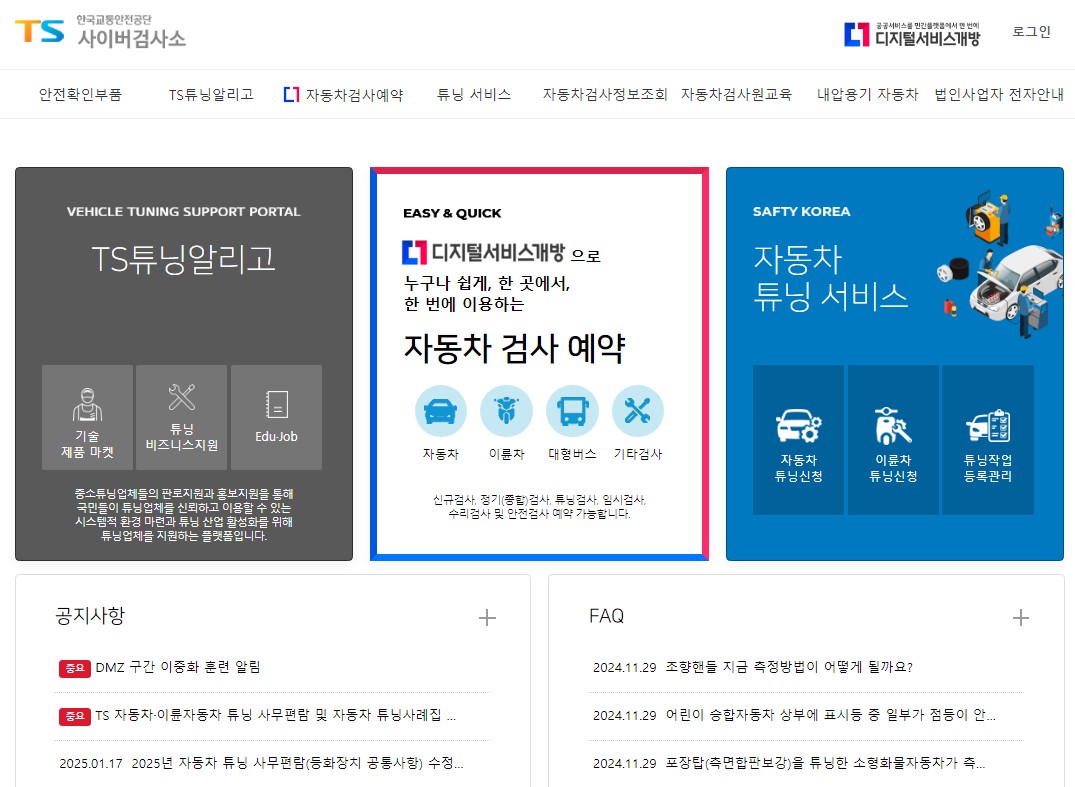Select the 자동차 car inspection reservation icon

point(440,410)
